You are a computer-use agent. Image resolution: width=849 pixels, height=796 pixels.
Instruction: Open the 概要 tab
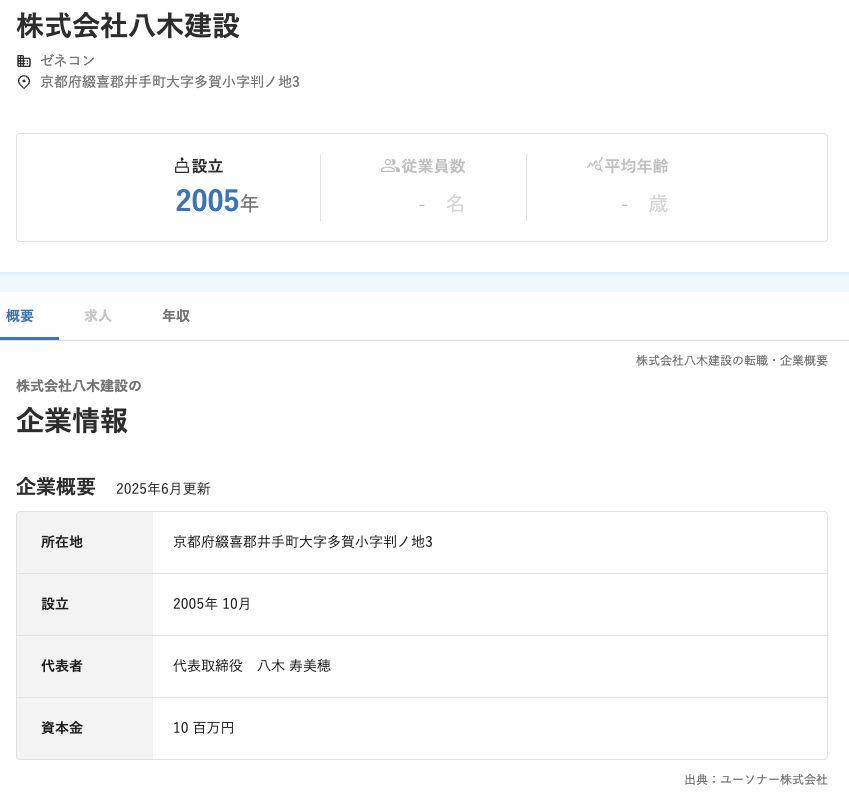point(20,316)
